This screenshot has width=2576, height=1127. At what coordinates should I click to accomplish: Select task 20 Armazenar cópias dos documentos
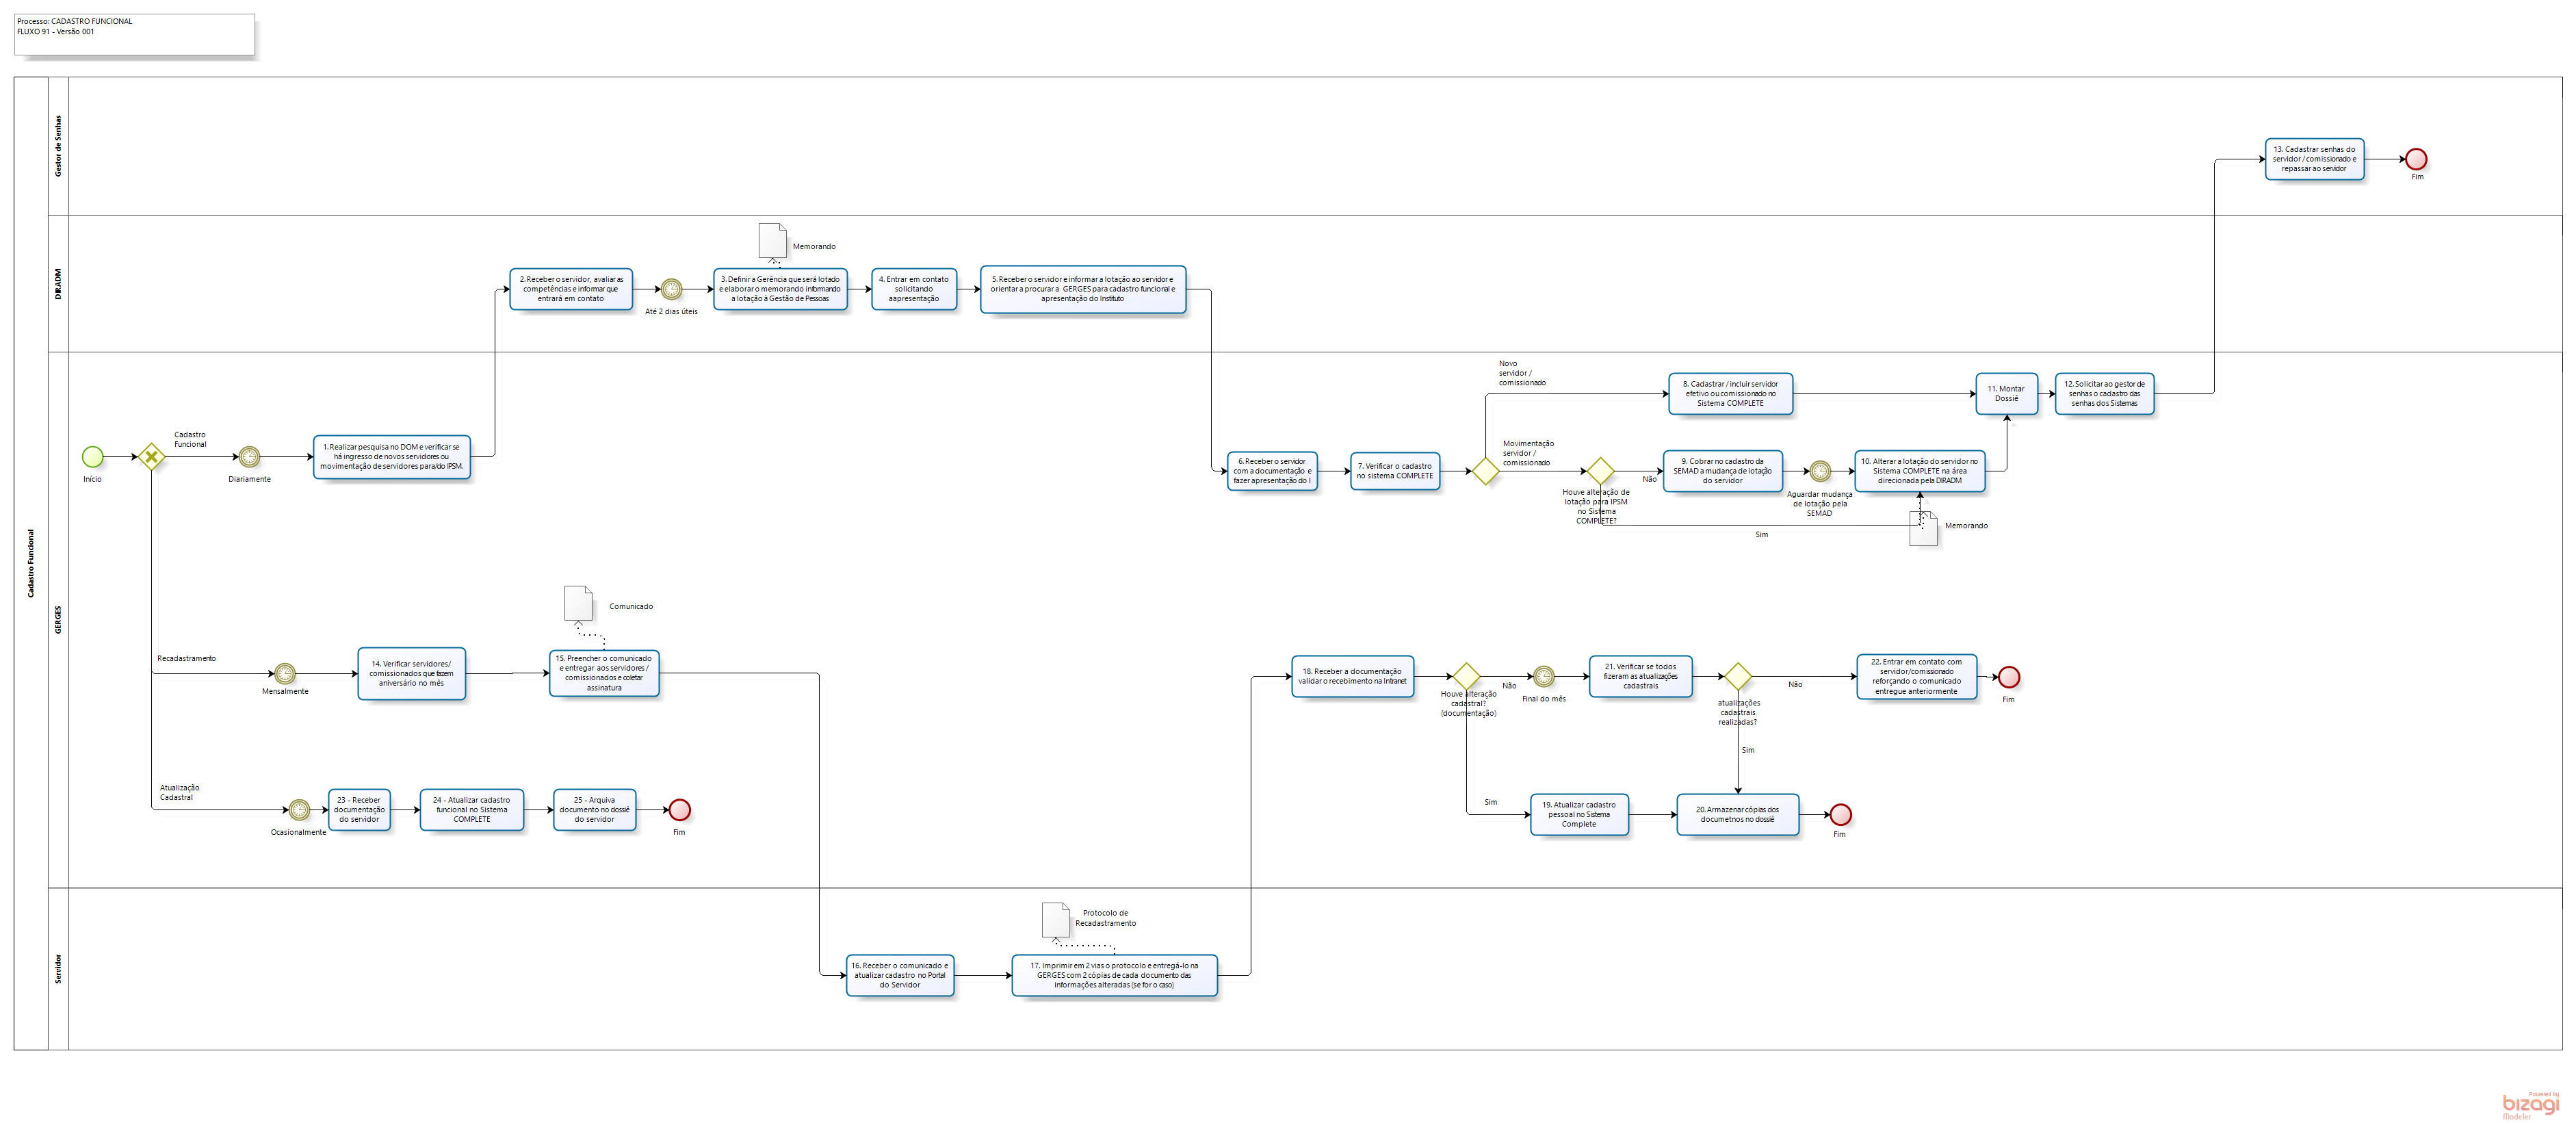click(1737, 815)
